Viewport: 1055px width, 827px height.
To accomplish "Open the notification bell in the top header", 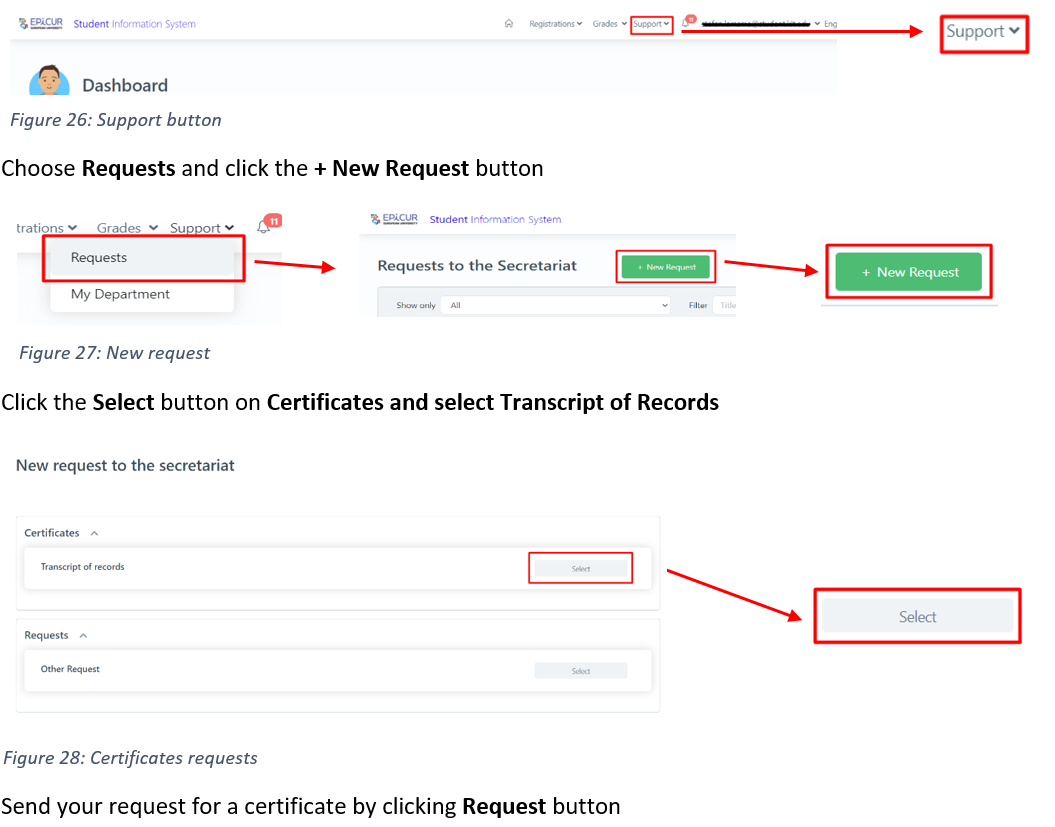I will pyautogui.click(x=685, y=24).
